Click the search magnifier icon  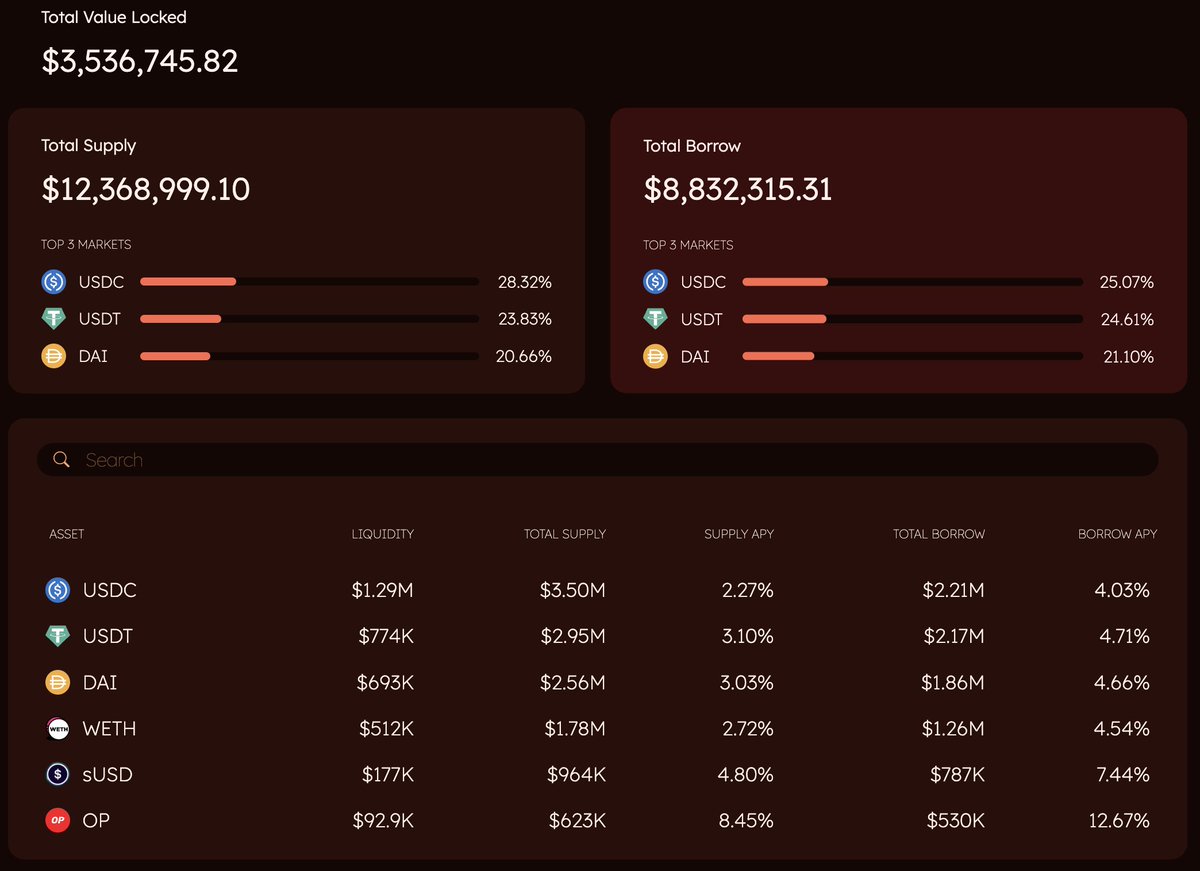(61, 459)
